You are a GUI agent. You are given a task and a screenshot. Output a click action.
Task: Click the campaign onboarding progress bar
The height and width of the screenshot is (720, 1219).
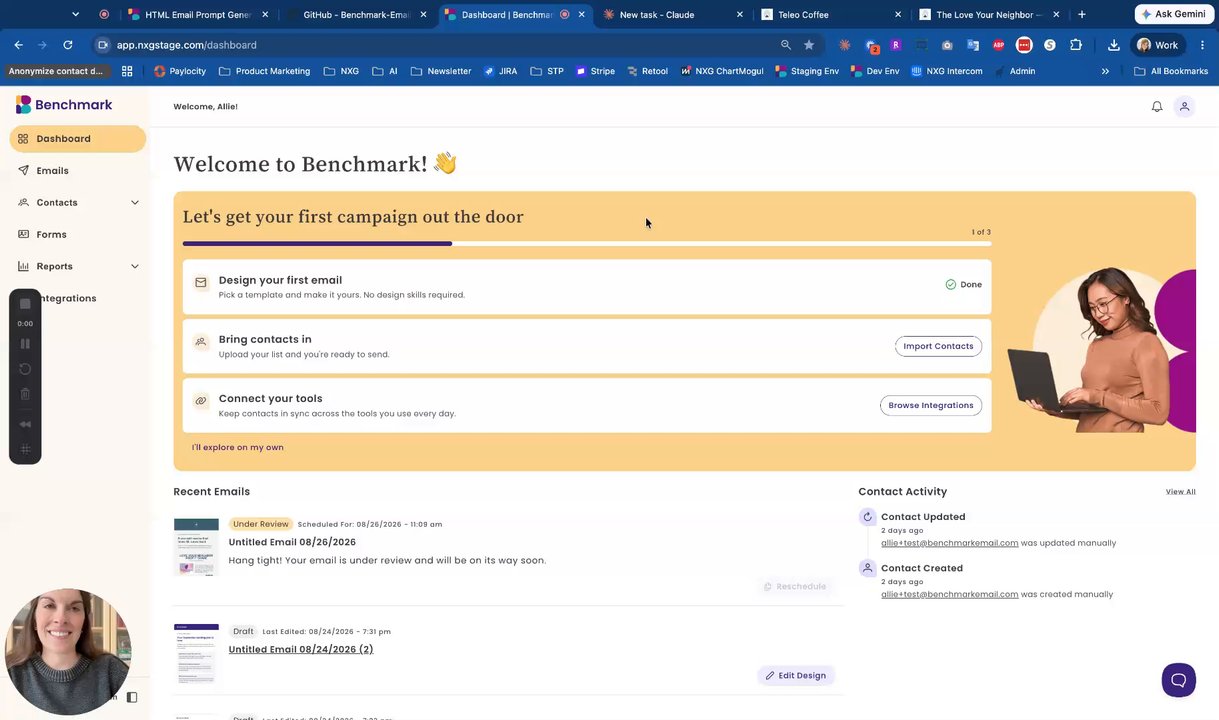pos(587,243)
